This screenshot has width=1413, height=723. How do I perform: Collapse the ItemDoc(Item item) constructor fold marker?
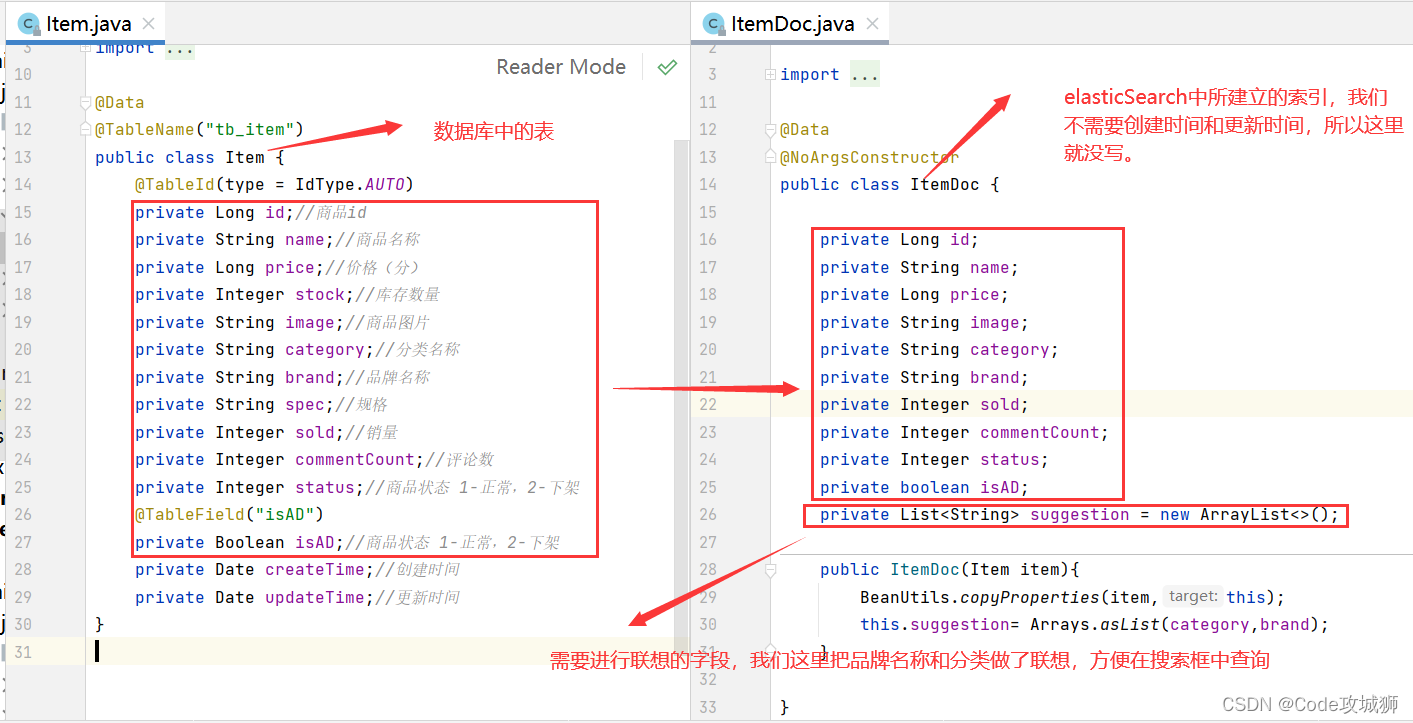770,570
